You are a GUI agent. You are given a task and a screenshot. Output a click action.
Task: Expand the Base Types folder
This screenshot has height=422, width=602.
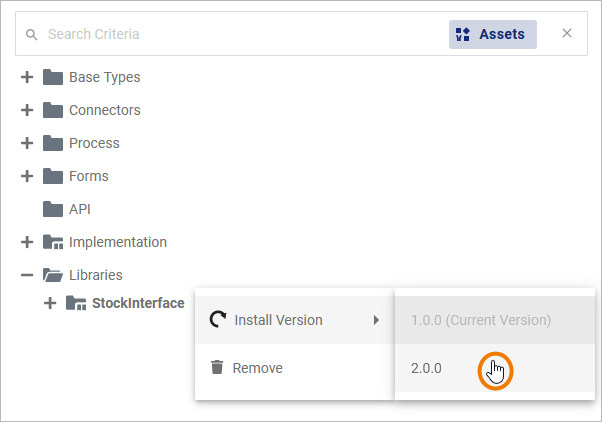[x=27, y=77]
